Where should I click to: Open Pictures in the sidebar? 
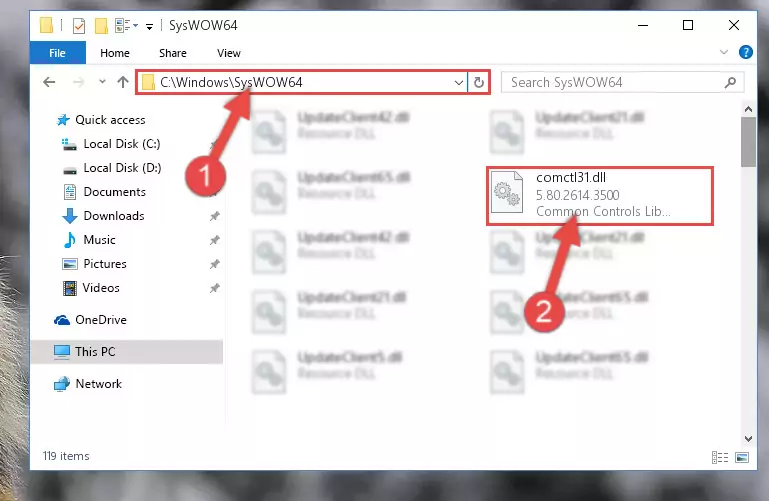coord(94,264)
